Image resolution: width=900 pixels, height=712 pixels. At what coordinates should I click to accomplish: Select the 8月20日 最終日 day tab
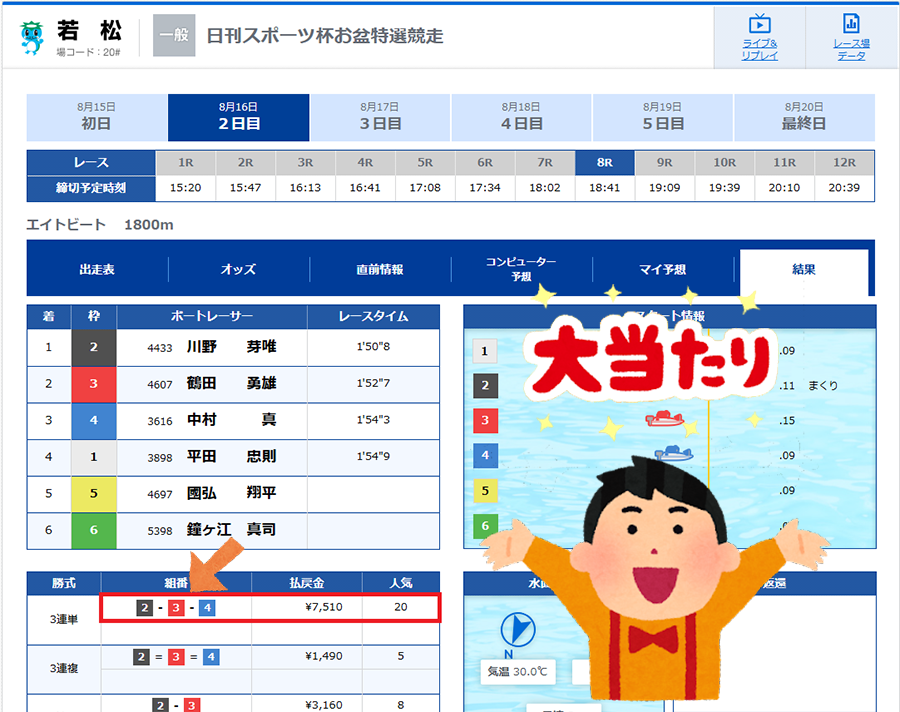pyautogui.click(x=804, y=117)
